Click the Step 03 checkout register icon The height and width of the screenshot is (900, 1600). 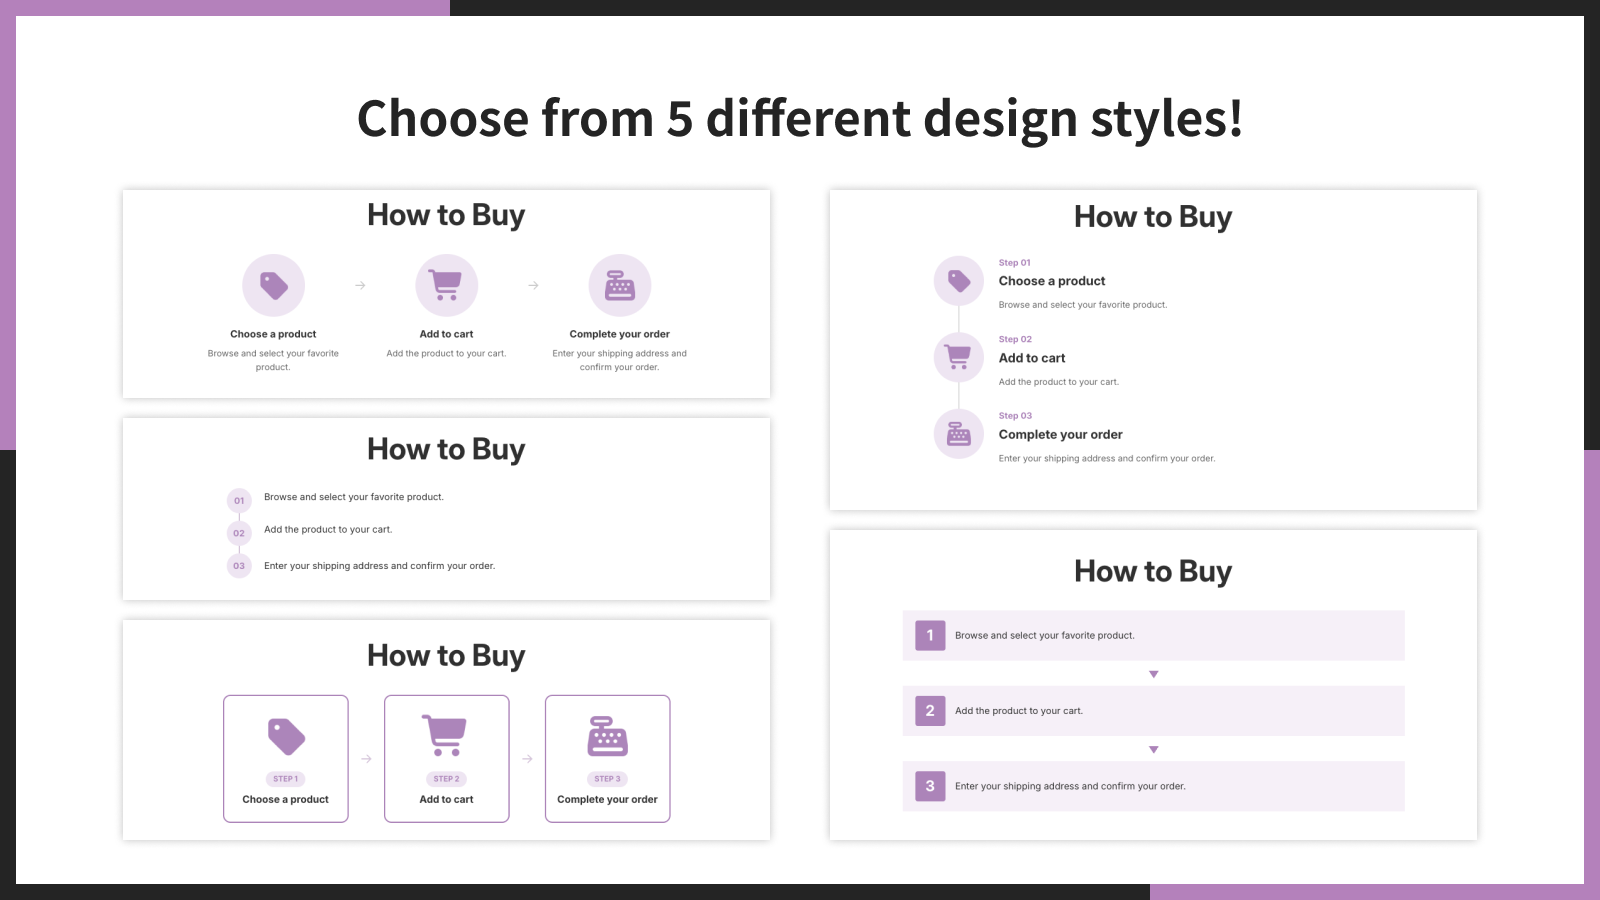tap(958, 434)
